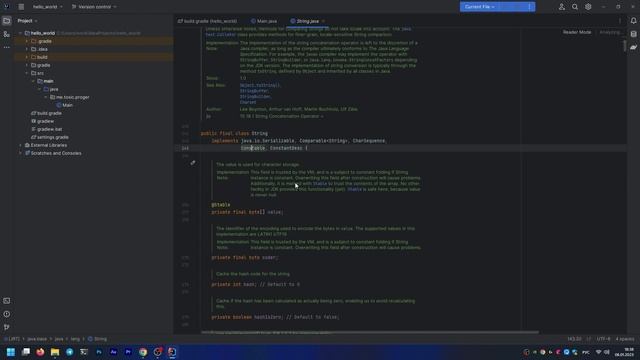The width and height of the screenshot is (640, 360).
Task: Expand the .idea folder
Action: click(x=27, y=49)
